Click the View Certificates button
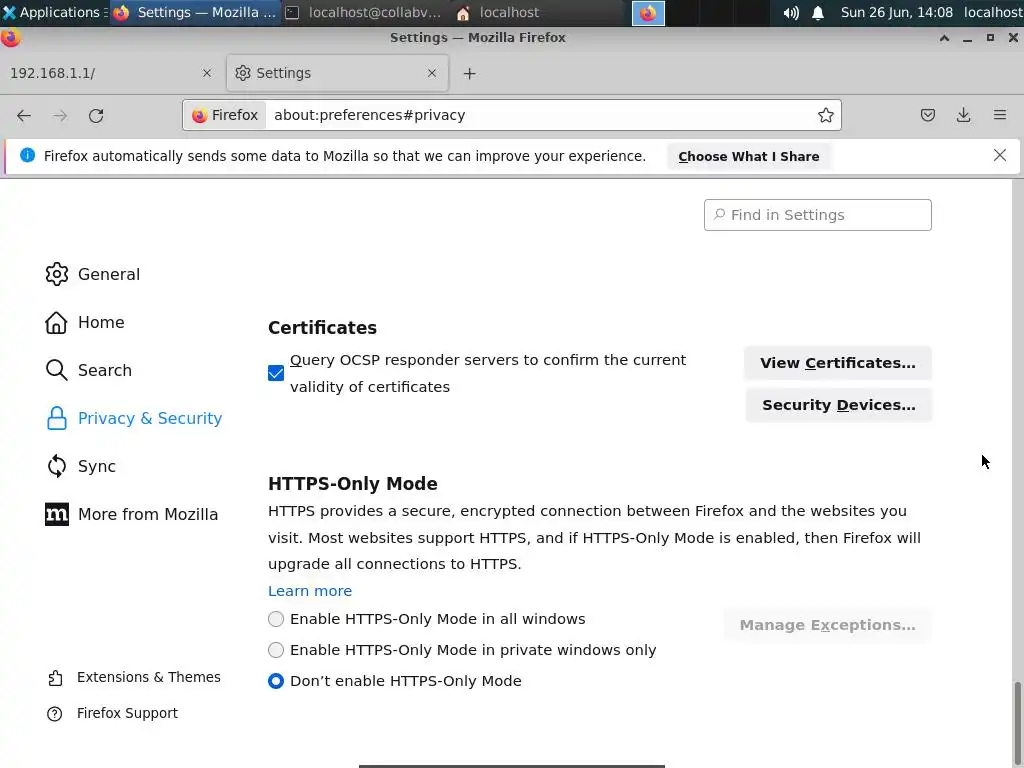Image resolution: width=1024 pixels, height=768 pixels. point(837,363)
